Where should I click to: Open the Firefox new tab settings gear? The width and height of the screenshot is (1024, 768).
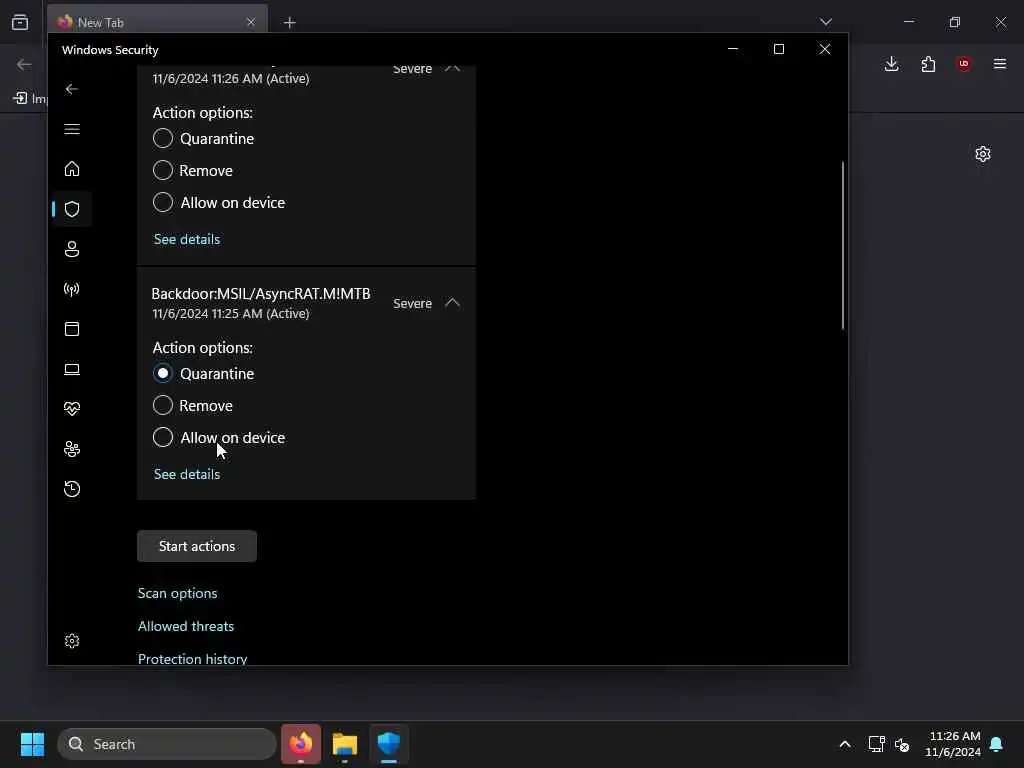tap(983, 154)
